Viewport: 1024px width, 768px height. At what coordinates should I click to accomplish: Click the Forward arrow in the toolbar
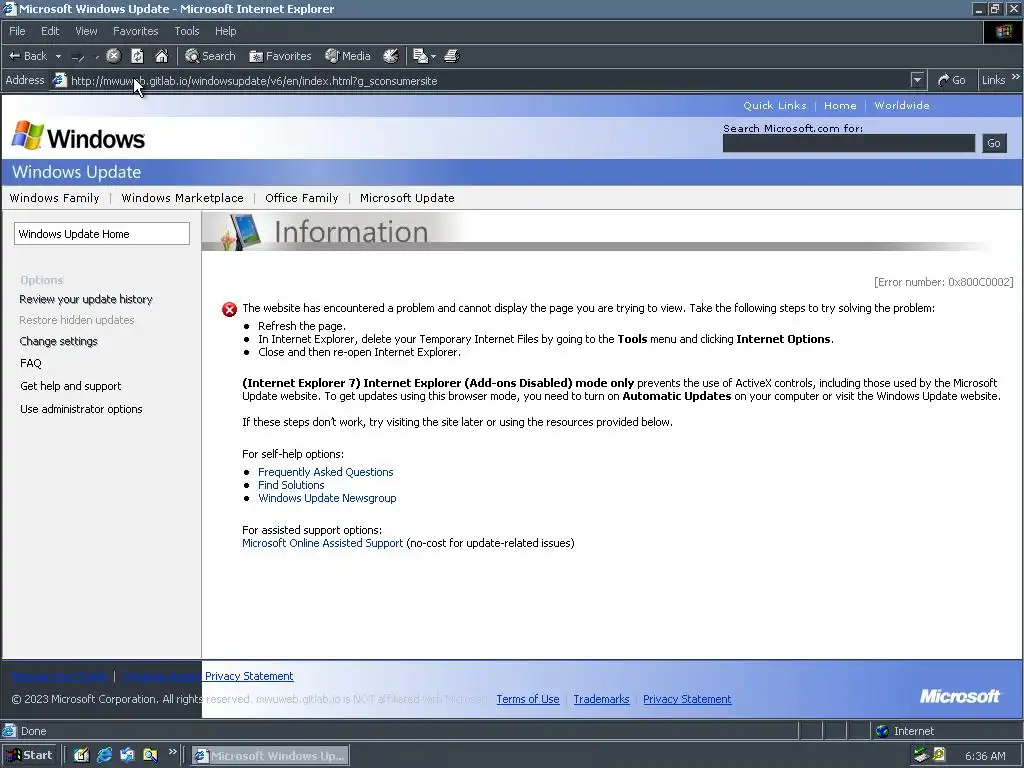(78, 57)
